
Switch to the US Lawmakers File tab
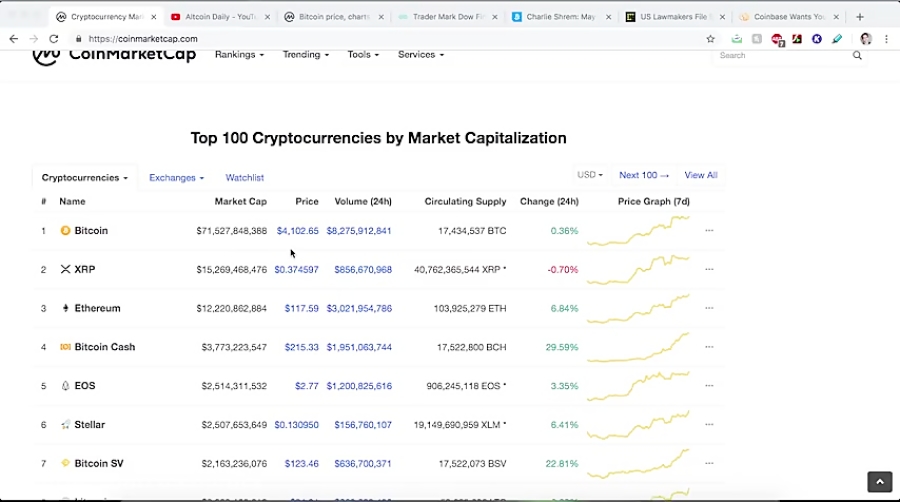coord(674,17)
